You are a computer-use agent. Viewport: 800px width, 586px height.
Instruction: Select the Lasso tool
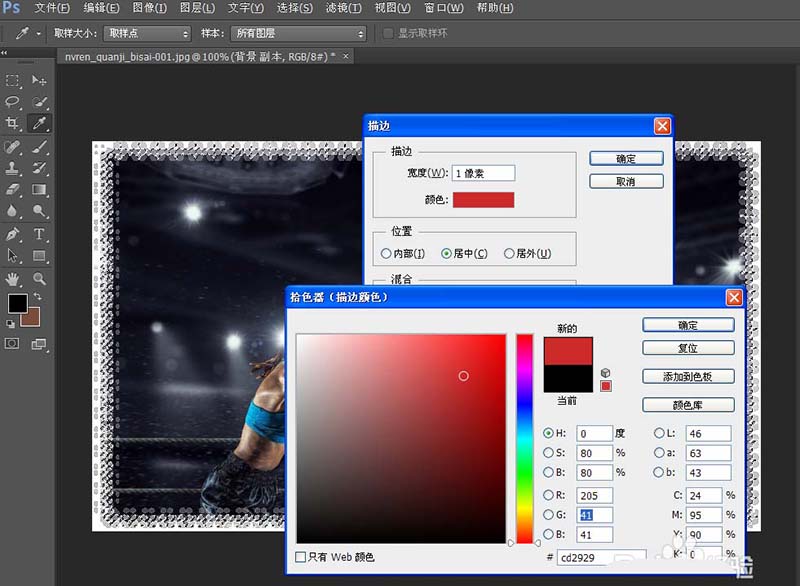pyautogui.click(x=13, y=102)
